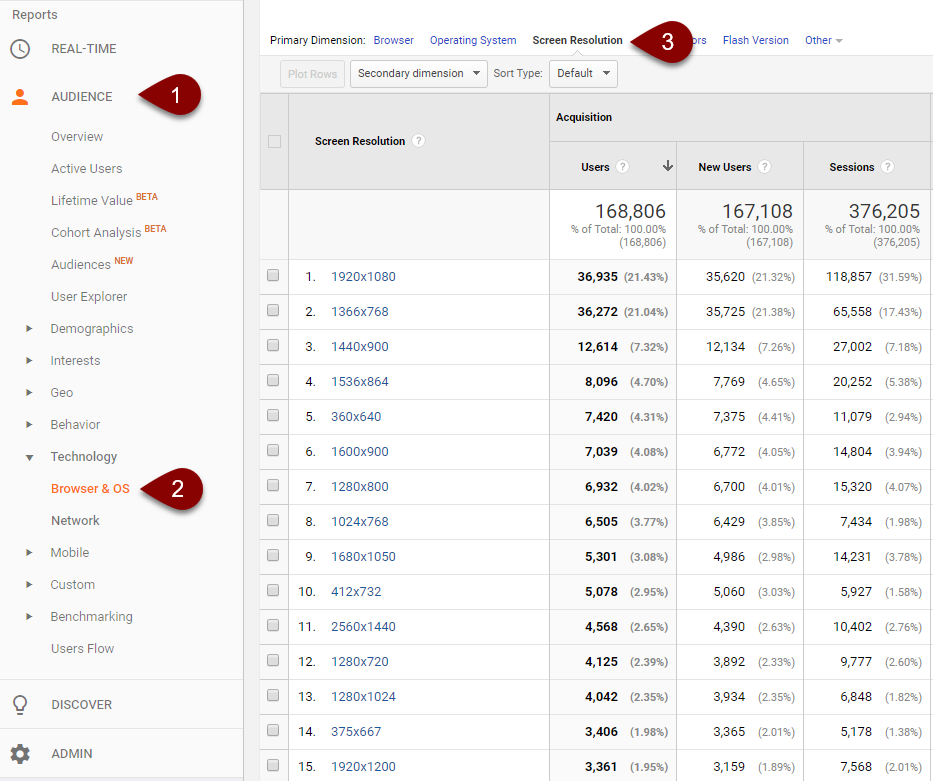Tick the 1366x768 row checkbox
This screenshot has width=933, height=781.
[274, 311]
